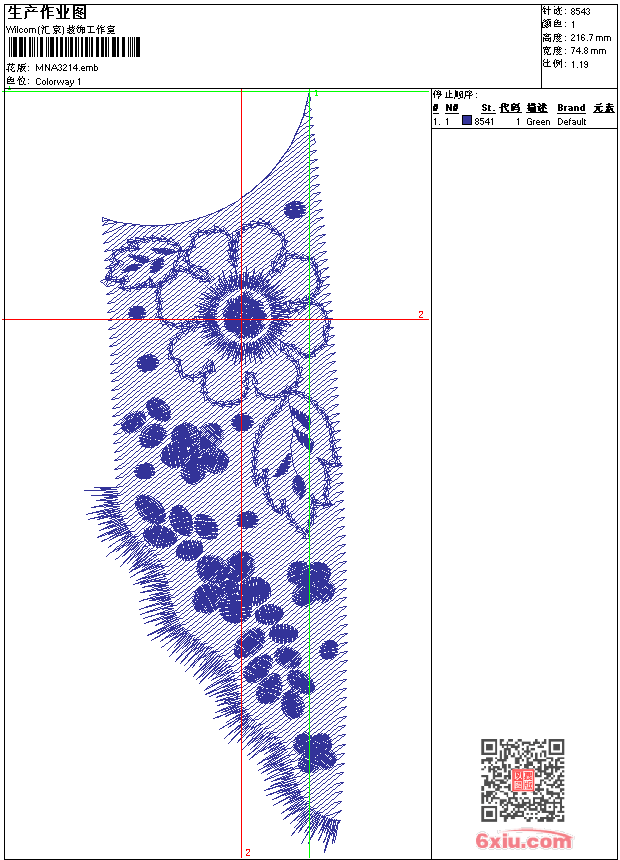Select the 'Colorway 1' text
Screen dimensions: 620x860
(58, 82)
